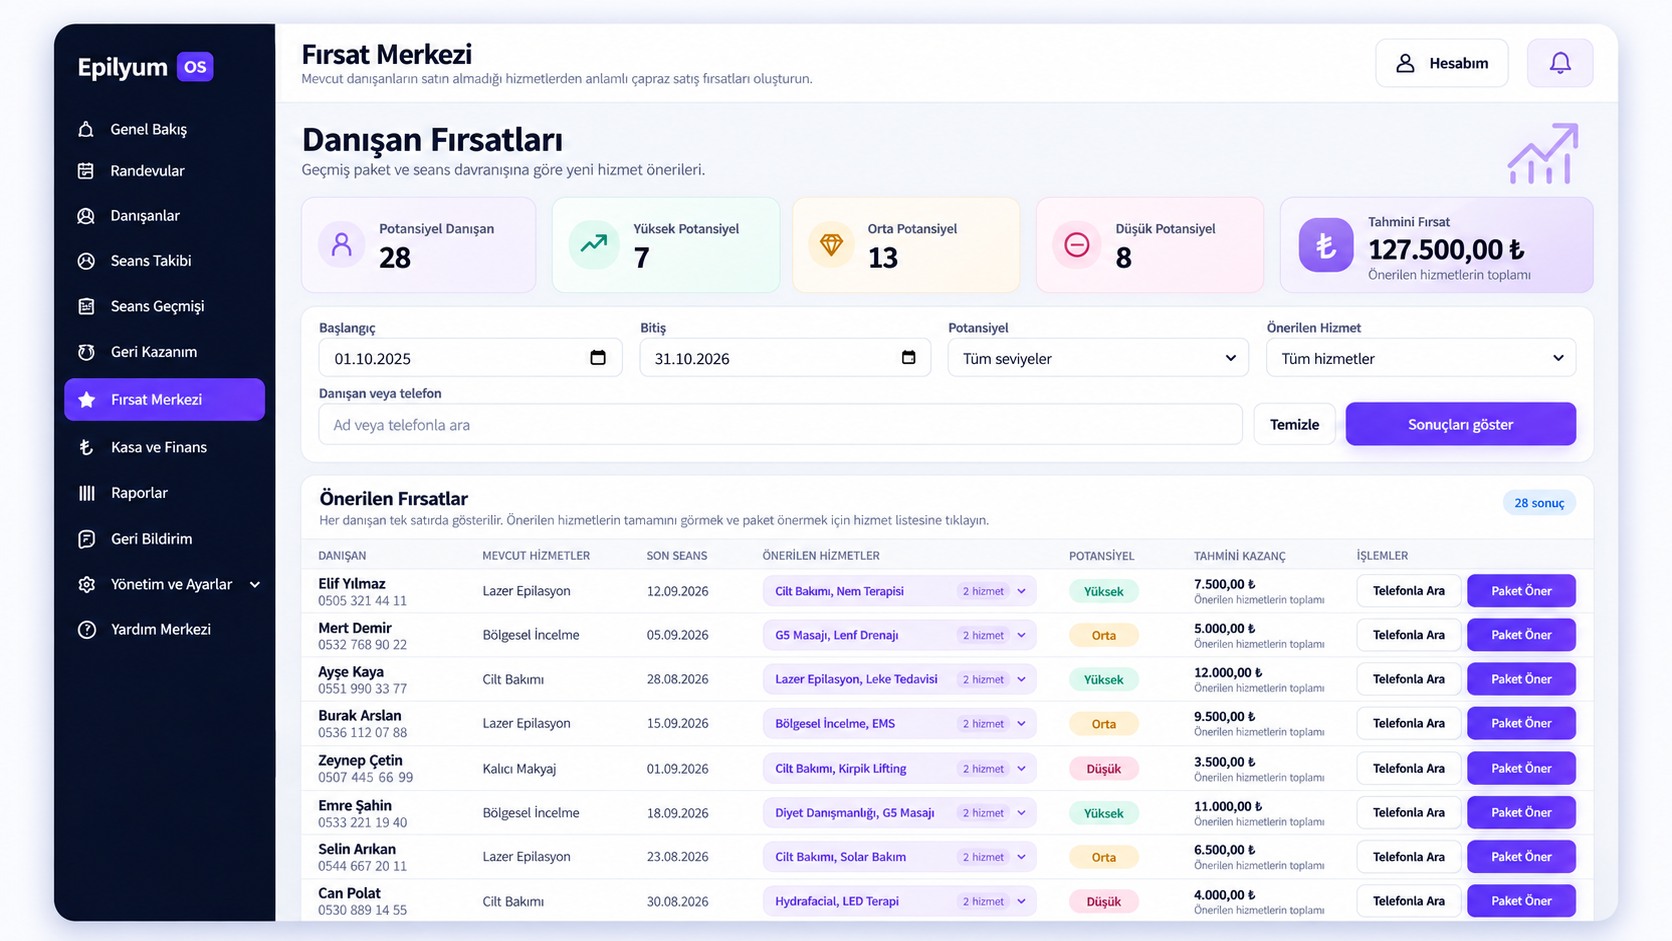Click the Danışan veya telefon search field
This screenshot has height=941, width=1672.
pyautogui.click(x=780, y=424)
